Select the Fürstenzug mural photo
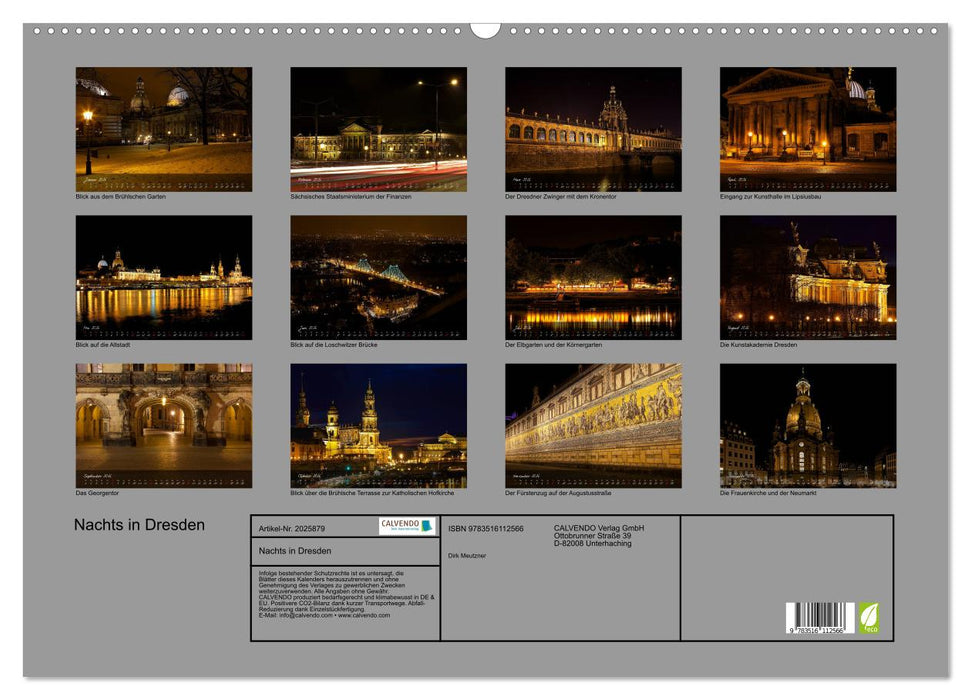The image size is (971, 700). click(588, 430)
